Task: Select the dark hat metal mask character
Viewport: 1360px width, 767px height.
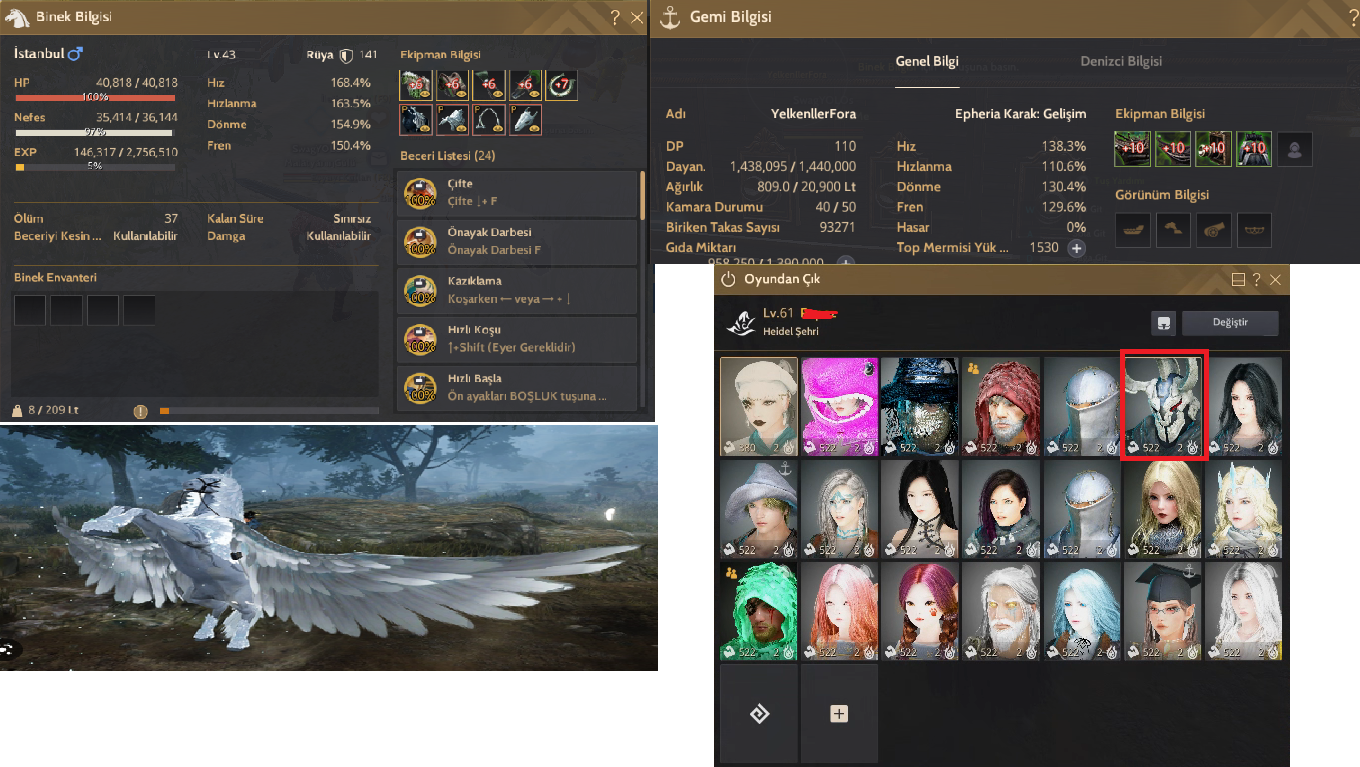Action: 920,407
